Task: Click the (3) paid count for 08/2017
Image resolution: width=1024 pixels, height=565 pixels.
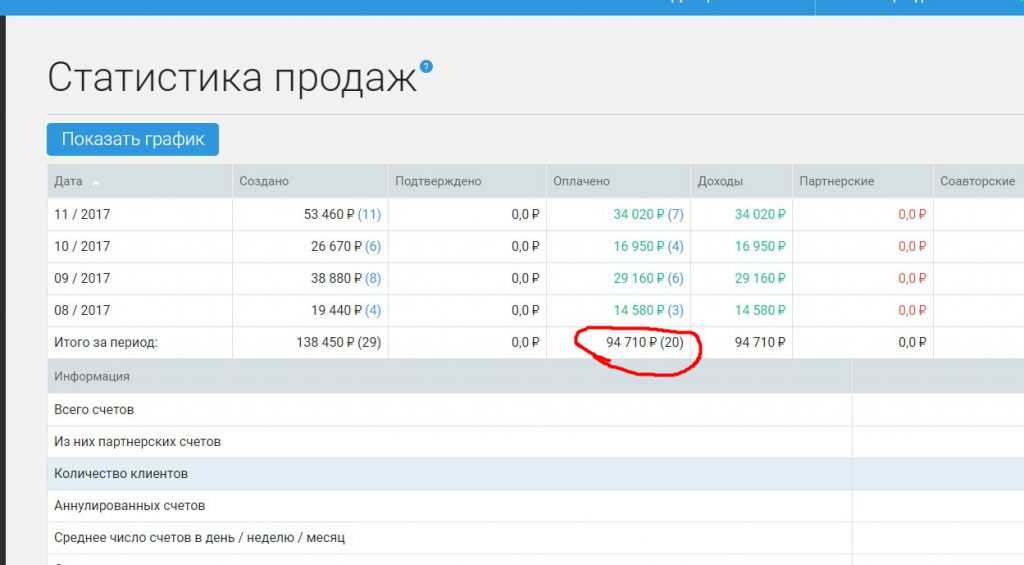Action: (x=675, y=310)
